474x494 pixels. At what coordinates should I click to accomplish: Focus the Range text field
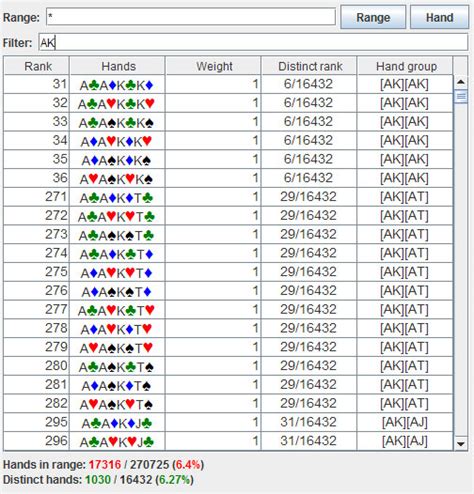click(x=191, y=17)
